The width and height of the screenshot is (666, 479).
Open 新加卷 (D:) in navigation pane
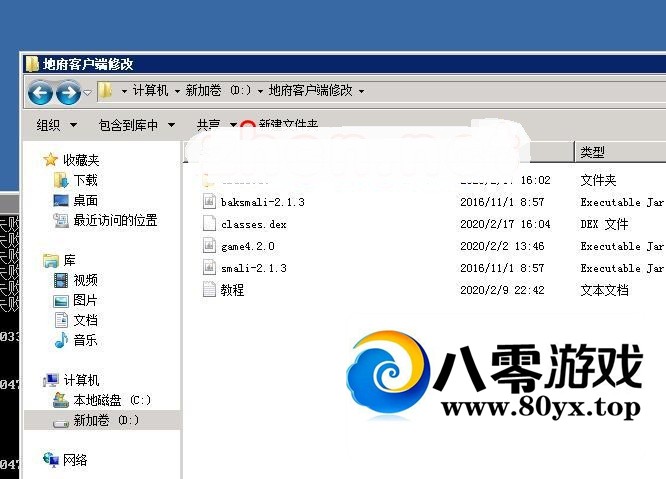pos(106,420)
